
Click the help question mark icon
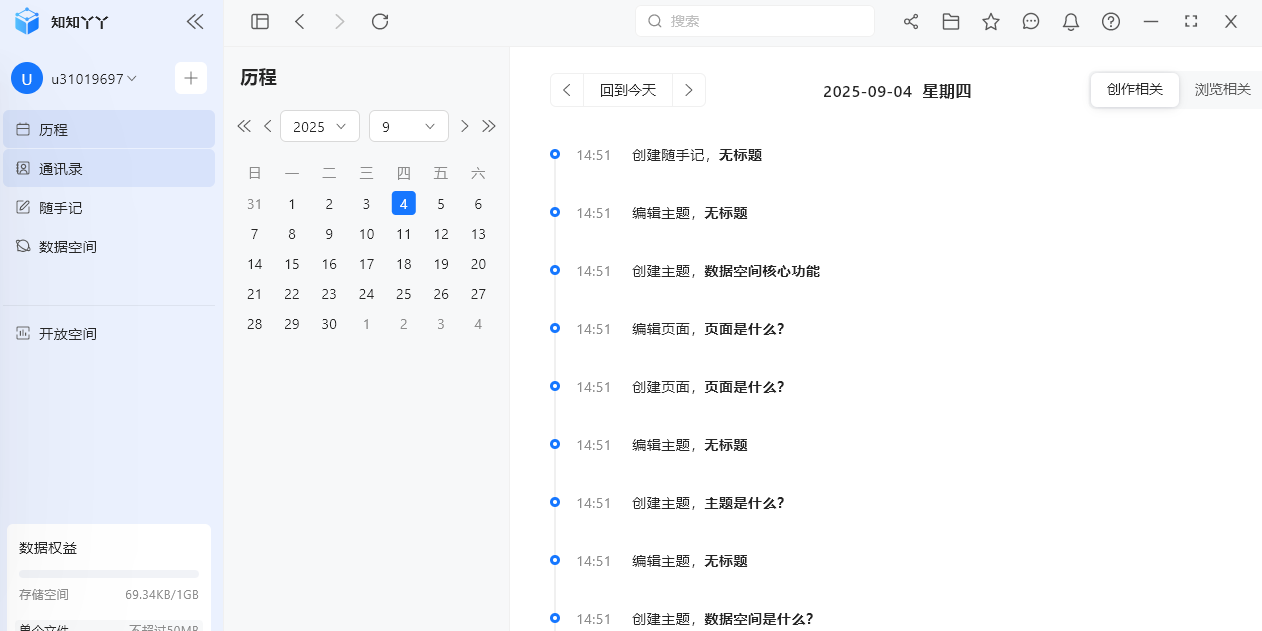click(1111, 22)
